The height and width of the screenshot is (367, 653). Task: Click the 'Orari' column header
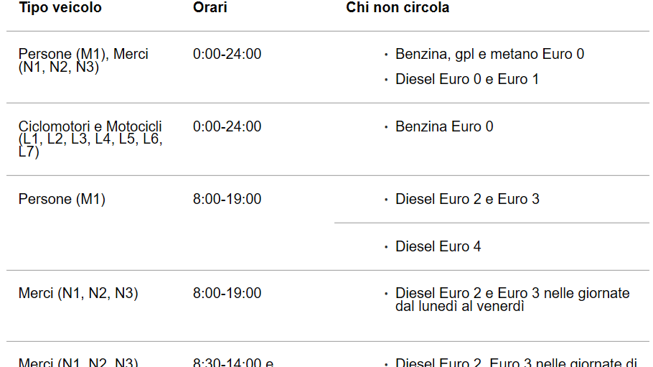tap(210, 7)
